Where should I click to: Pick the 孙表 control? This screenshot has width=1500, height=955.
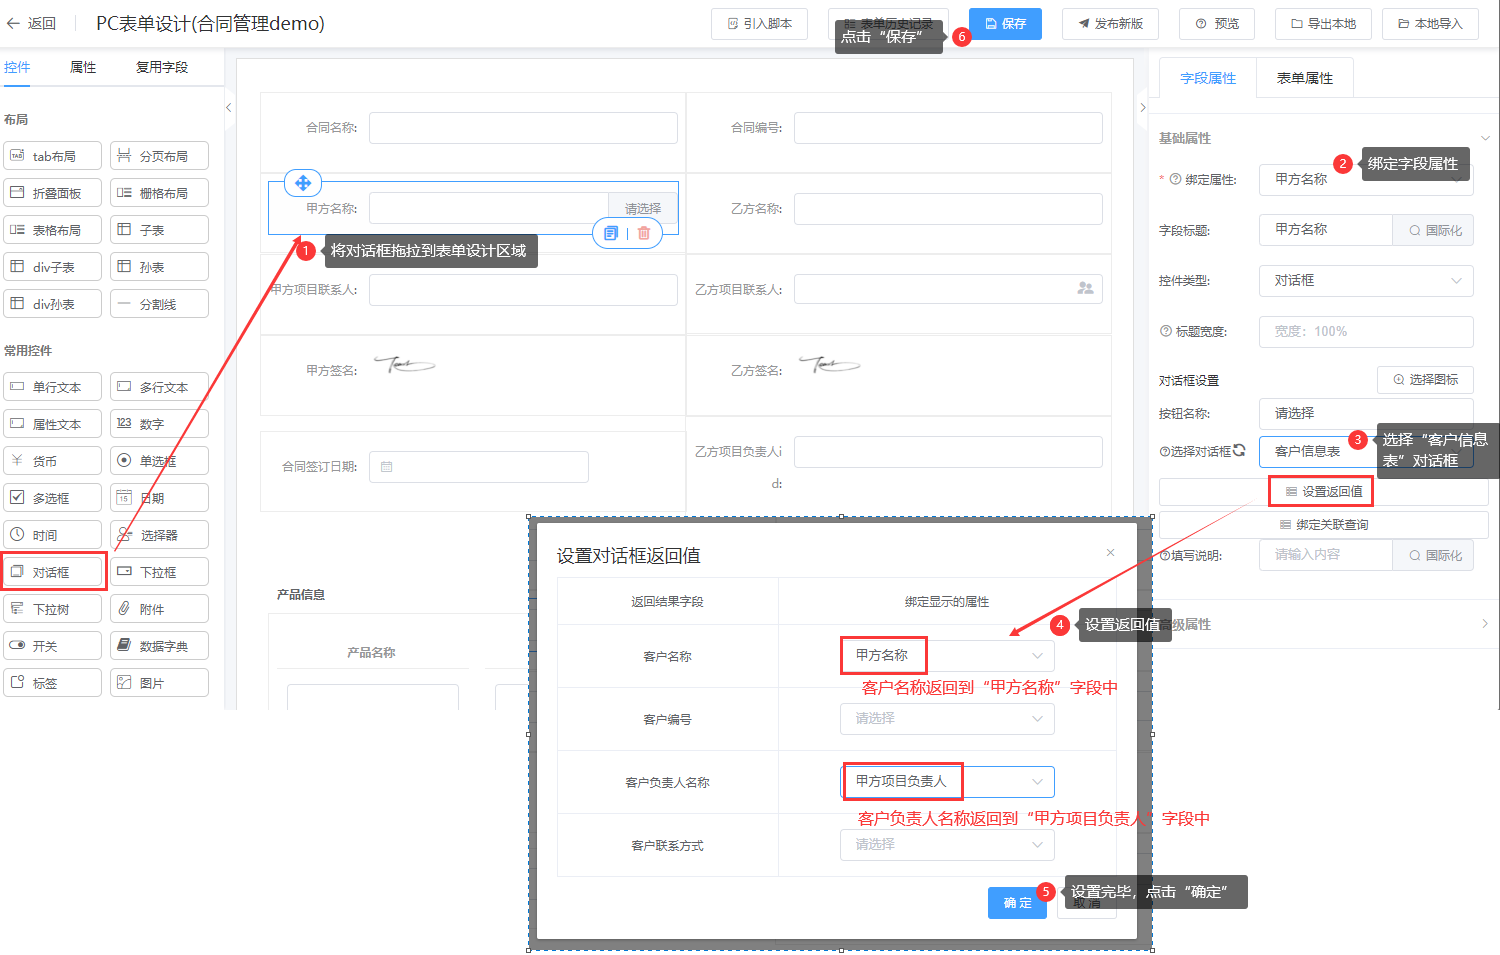tap(159, 267)
